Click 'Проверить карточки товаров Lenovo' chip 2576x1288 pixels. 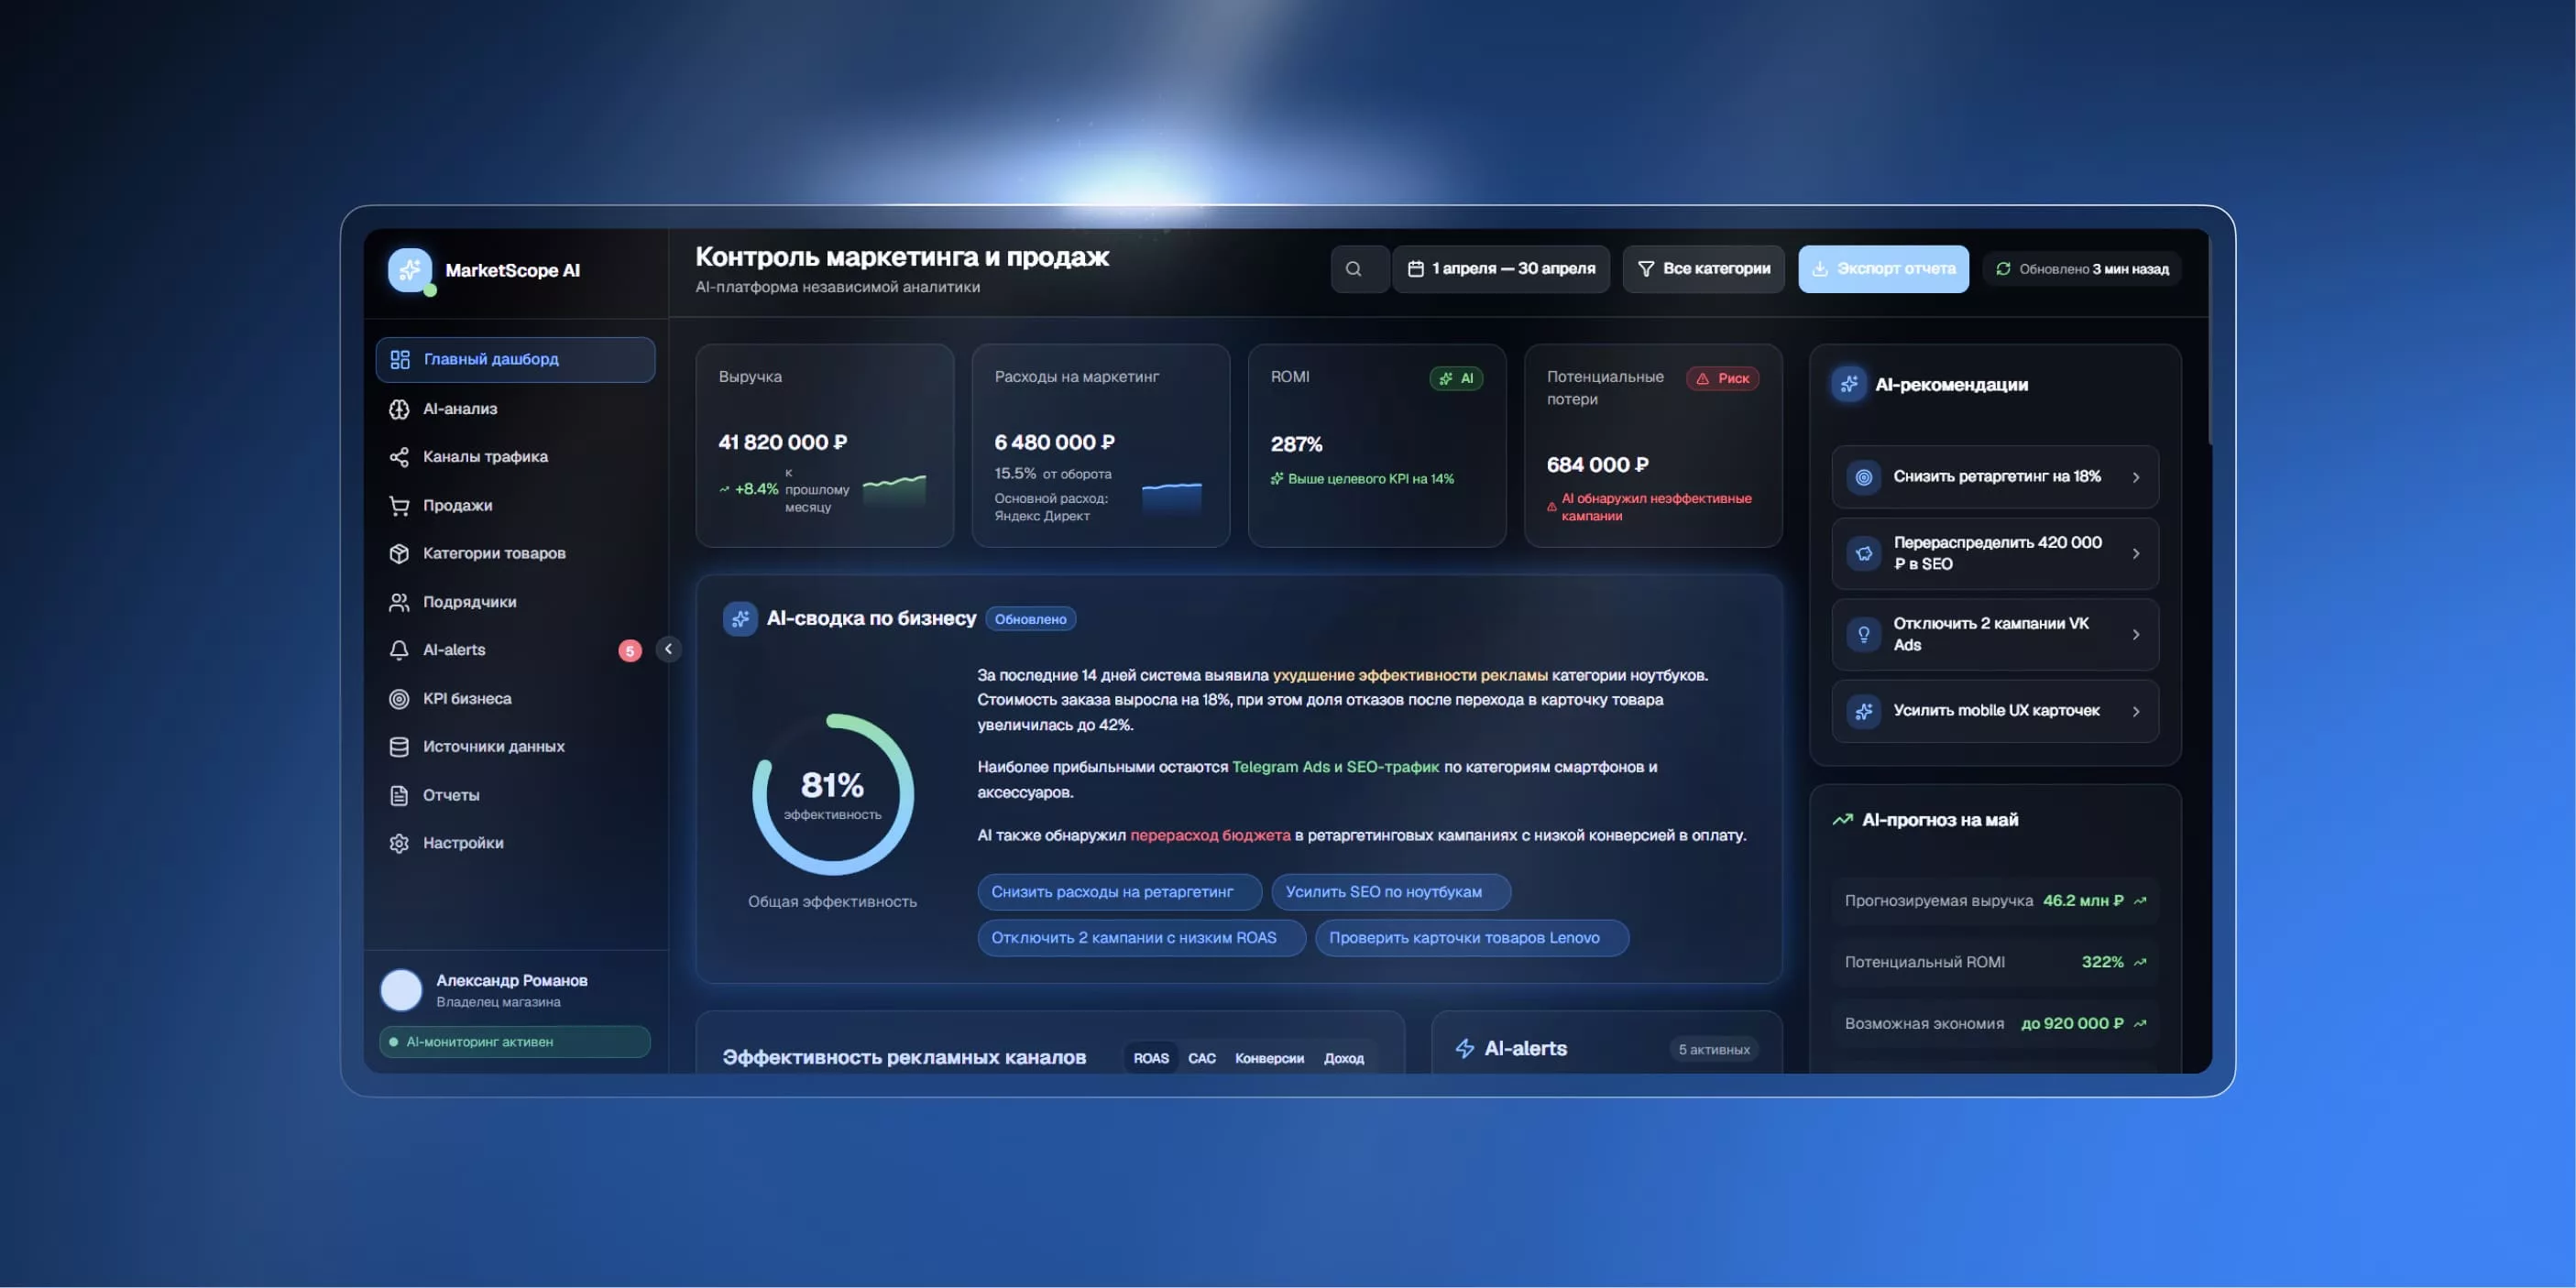point(1472,938)
